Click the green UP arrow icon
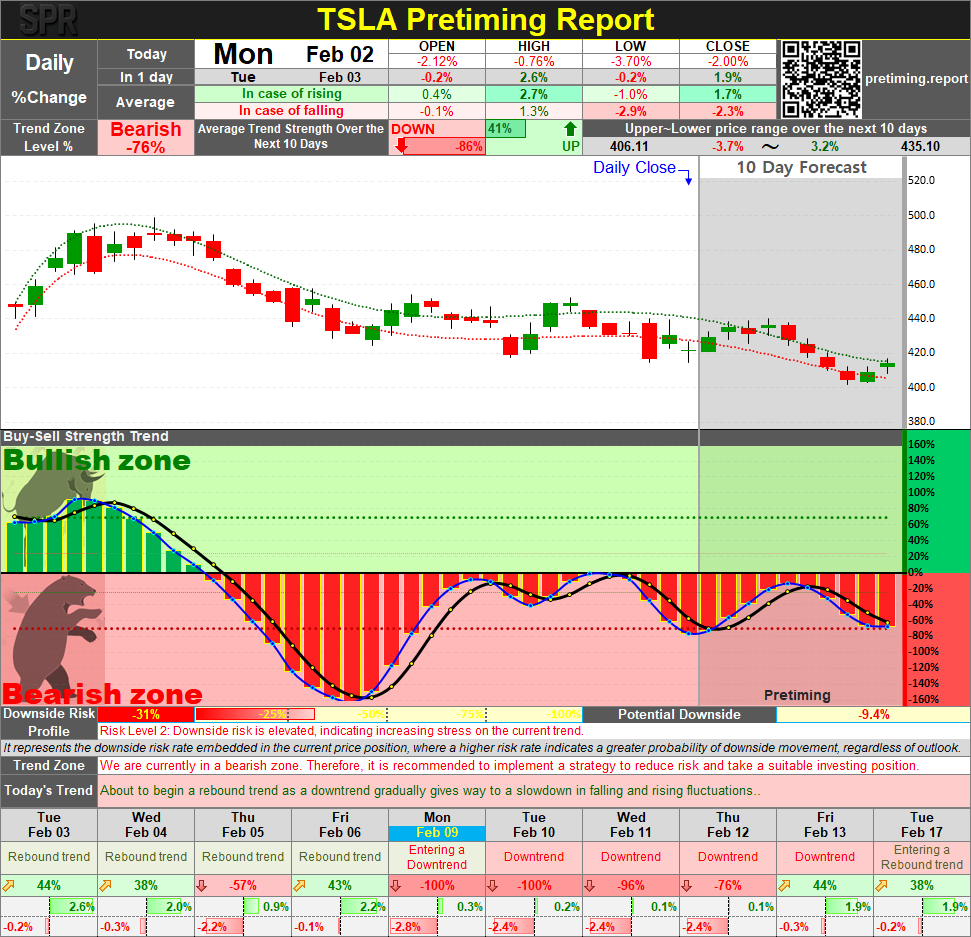The height and width of the screenshot is (937, 971). 570,129
